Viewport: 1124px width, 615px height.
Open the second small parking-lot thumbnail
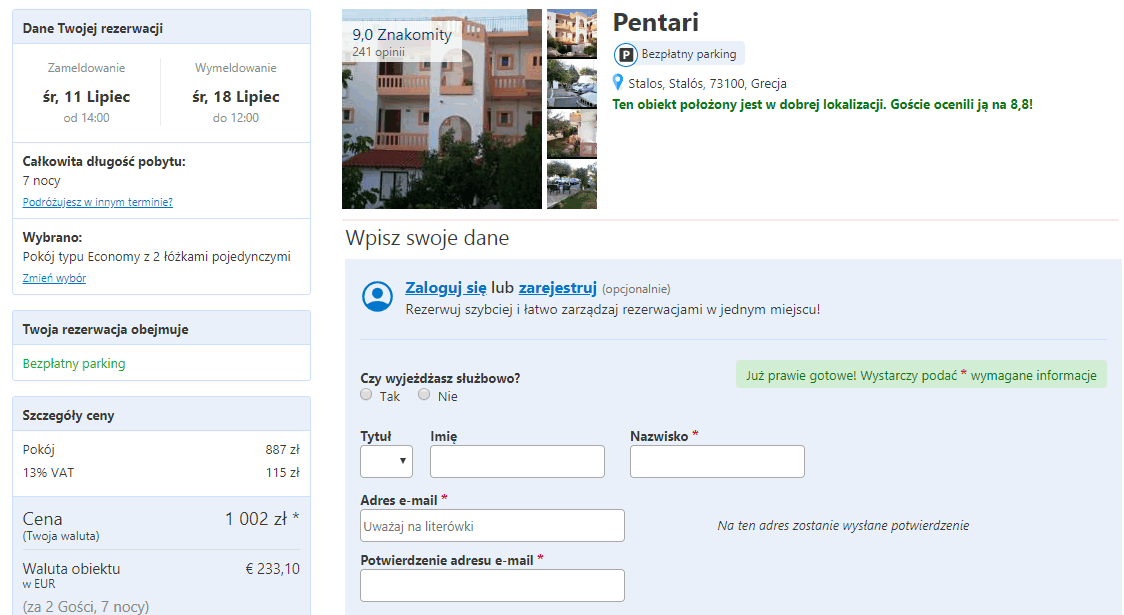(x=571, y=84)
